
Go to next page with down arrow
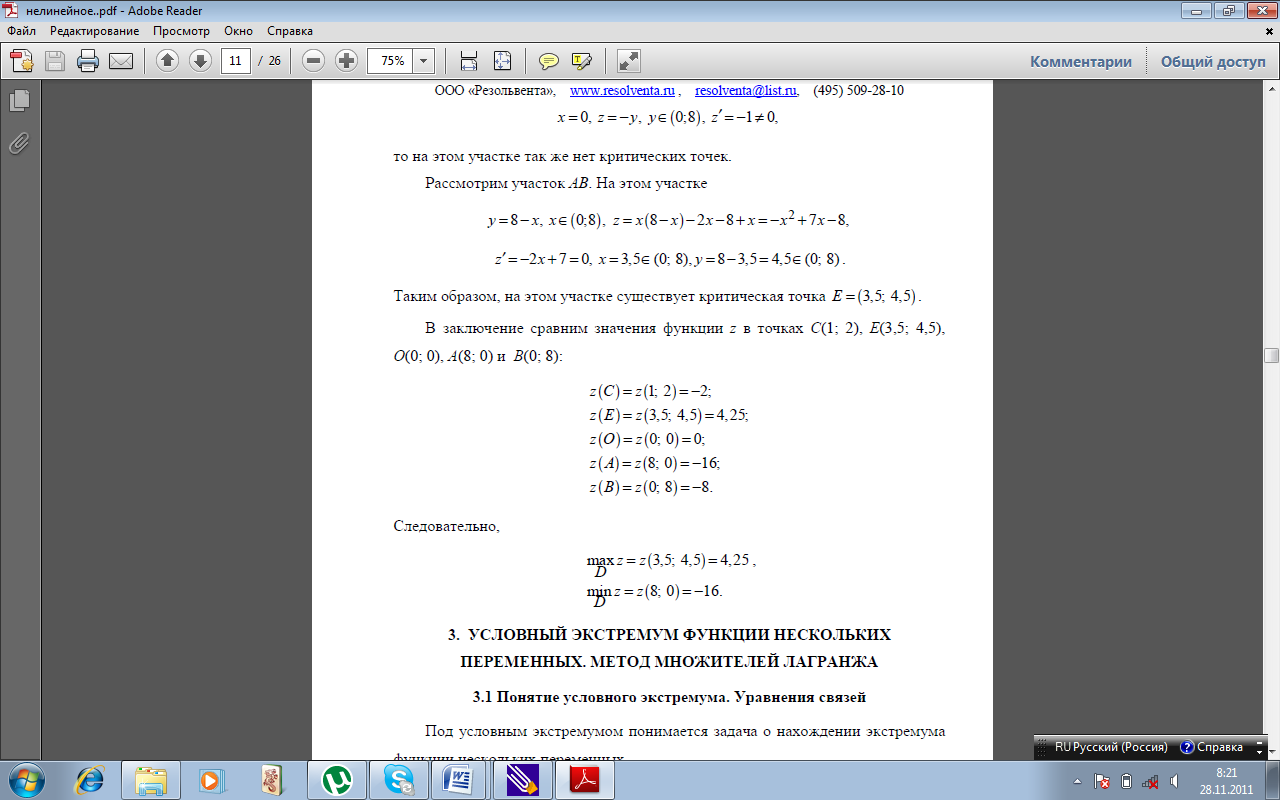click(x=200, y=61)
